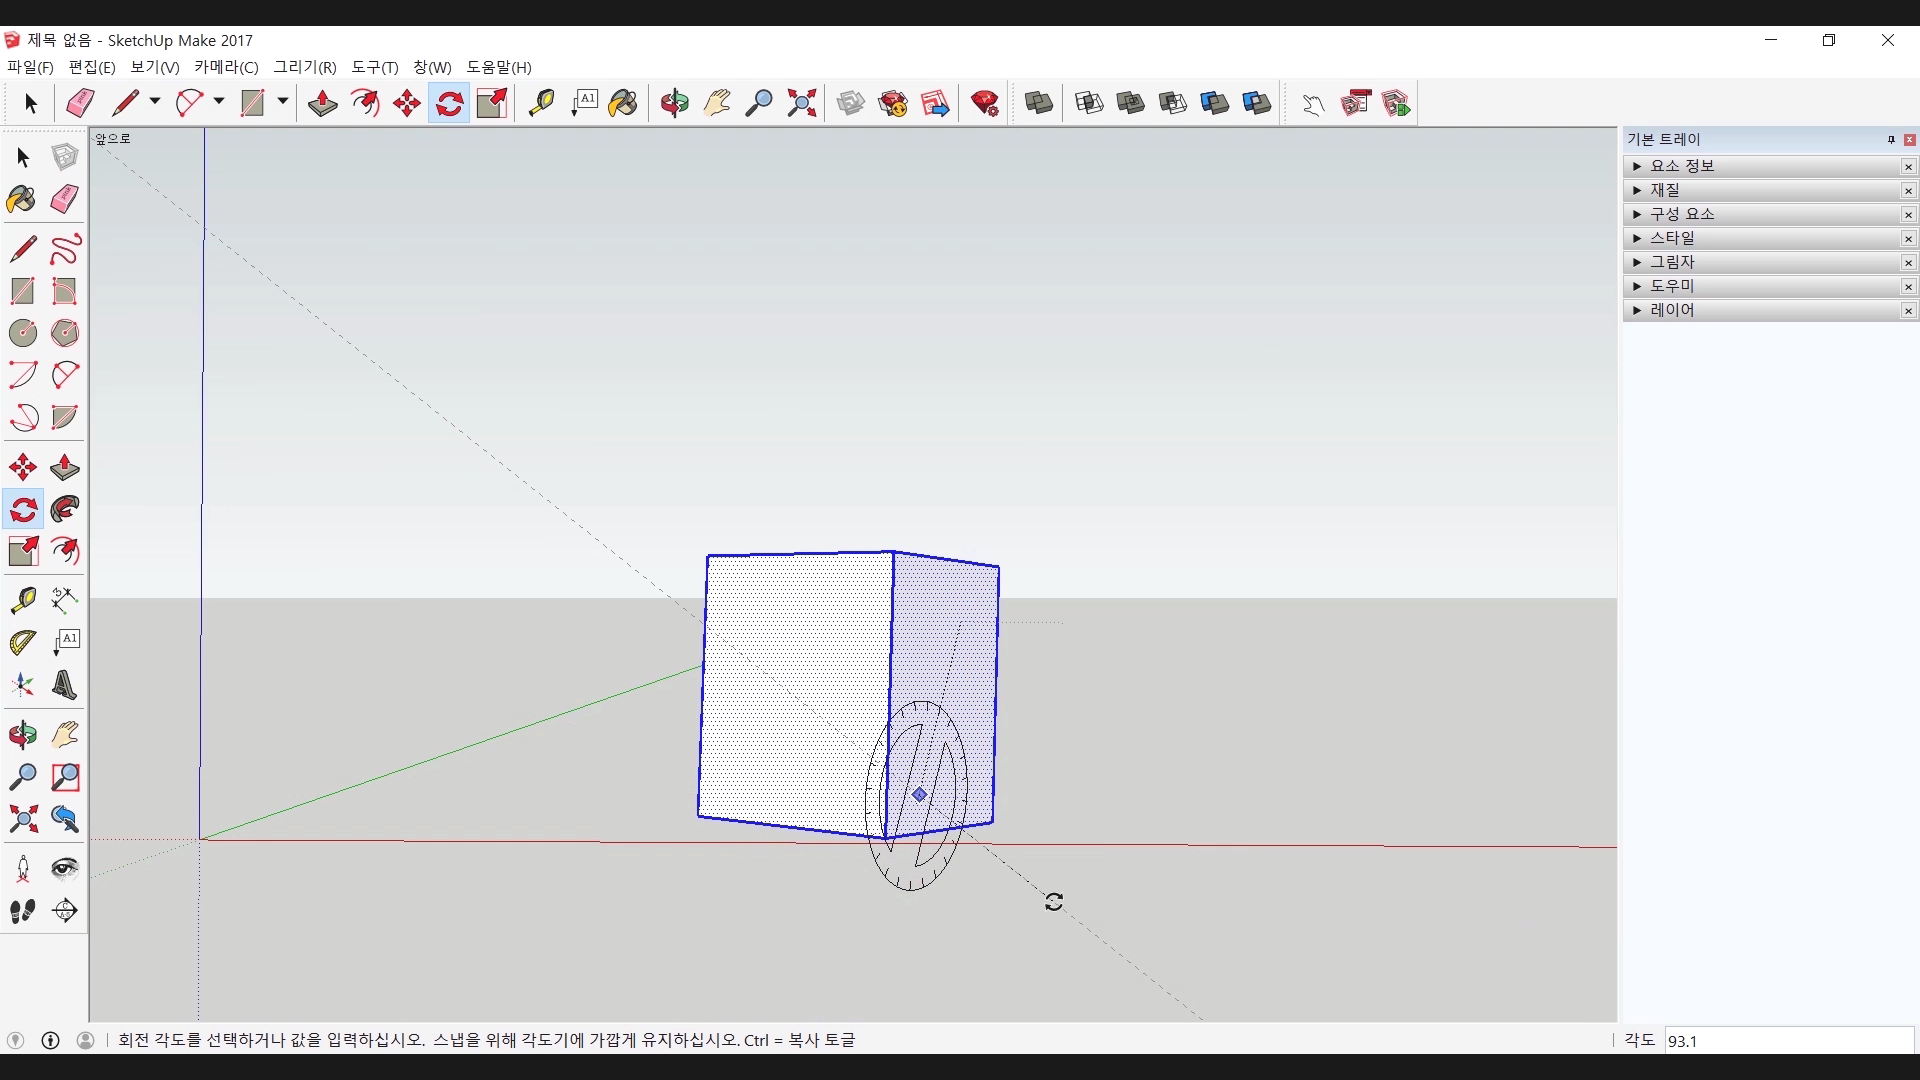Pick the Protractor tool
The image size is (1920, 1080).
click(23, 642)
